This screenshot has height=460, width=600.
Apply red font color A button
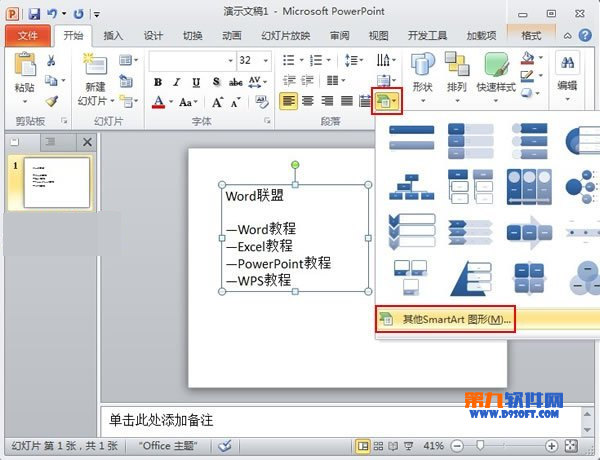(x=158, y=102)
